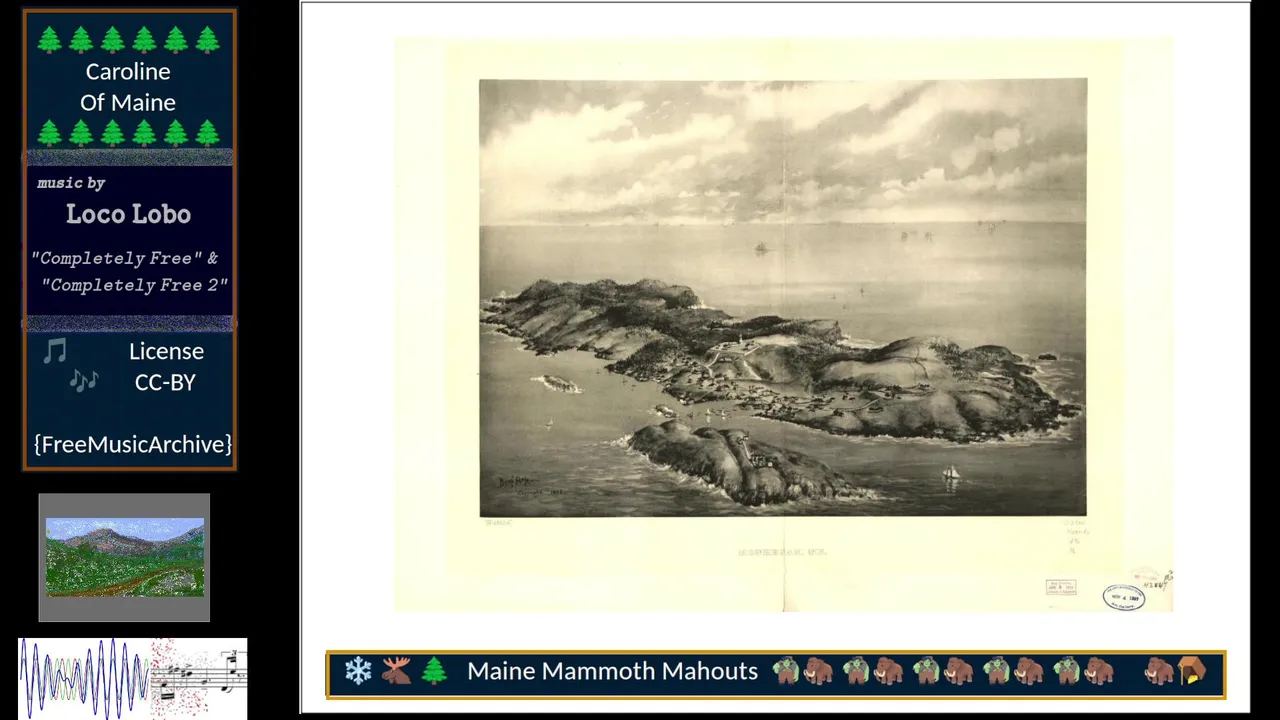This screenshot has width=1280, height=720.
Task: Click the 'Loco Lobo' artist name
Action: coord(128,214)
